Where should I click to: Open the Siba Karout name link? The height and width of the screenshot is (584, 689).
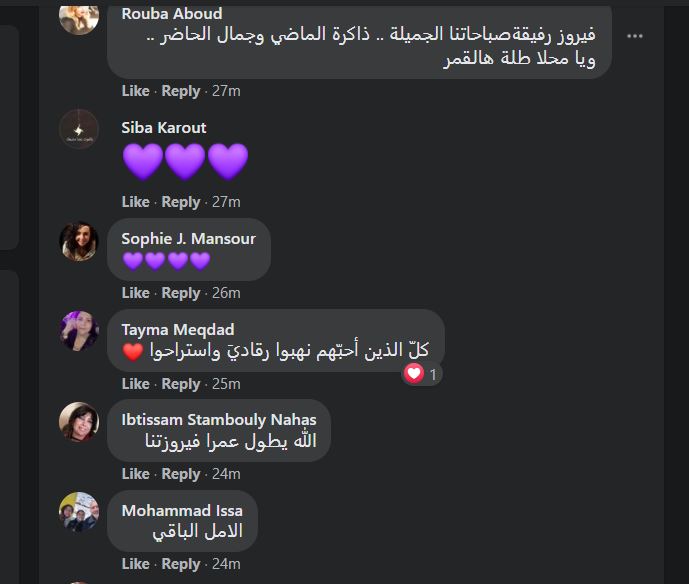(x=164, y=128)
